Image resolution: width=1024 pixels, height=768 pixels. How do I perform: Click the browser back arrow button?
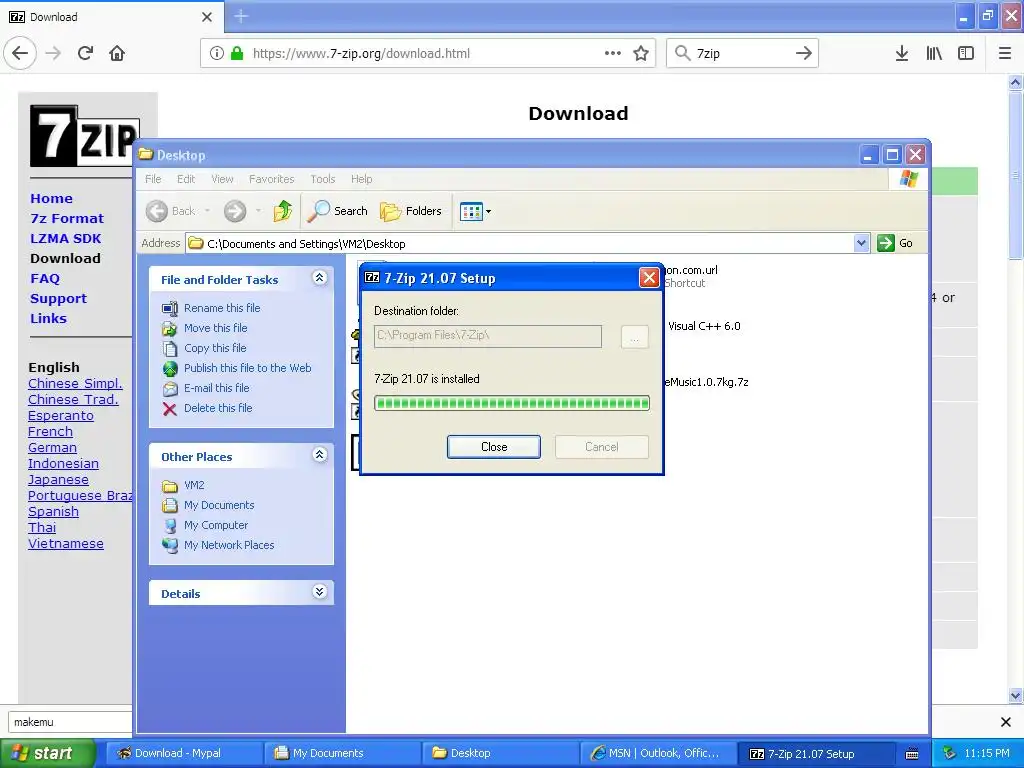pos(20,53)
